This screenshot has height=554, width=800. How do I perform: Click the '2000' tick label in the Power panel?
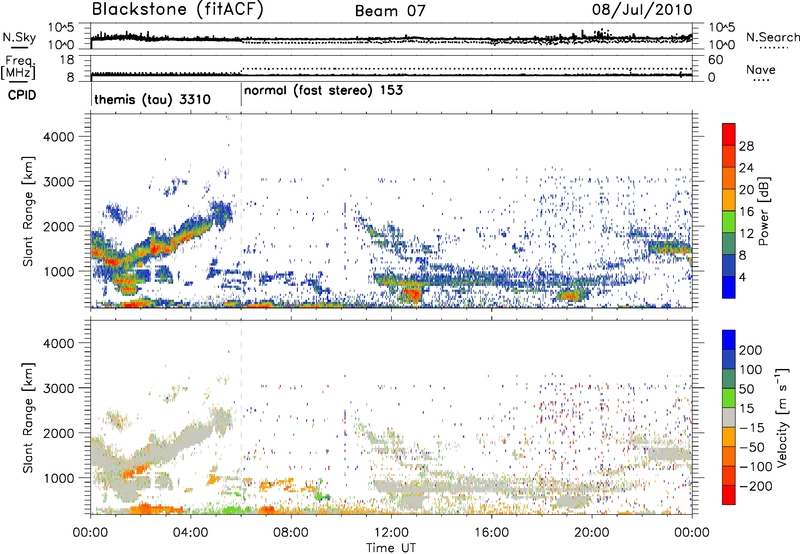tap(58, 226)
